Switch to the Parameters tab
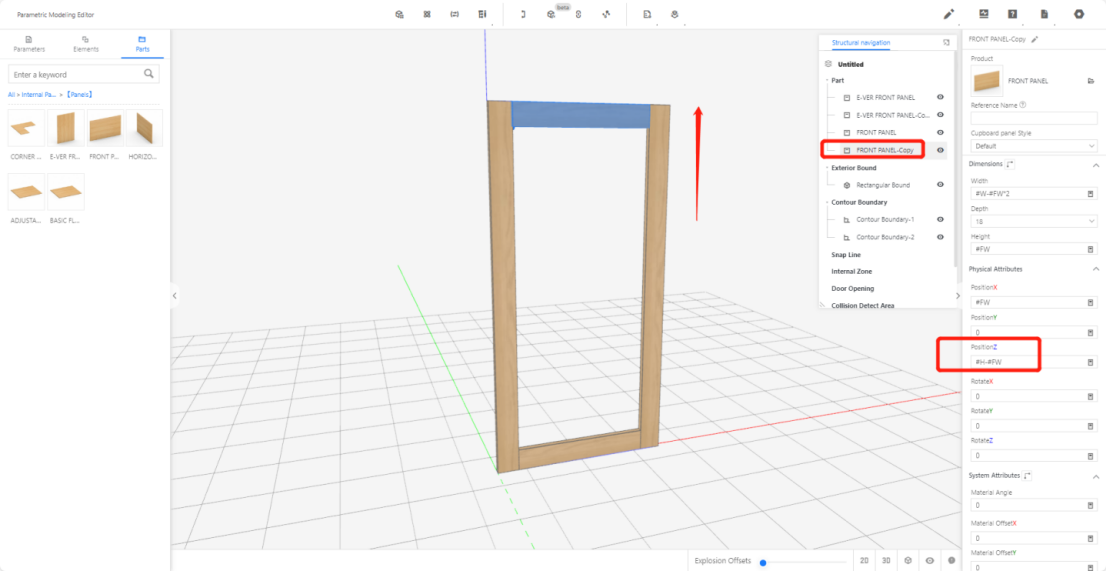The height and width of the screenshot is (571, 1107). coord(28,44)
